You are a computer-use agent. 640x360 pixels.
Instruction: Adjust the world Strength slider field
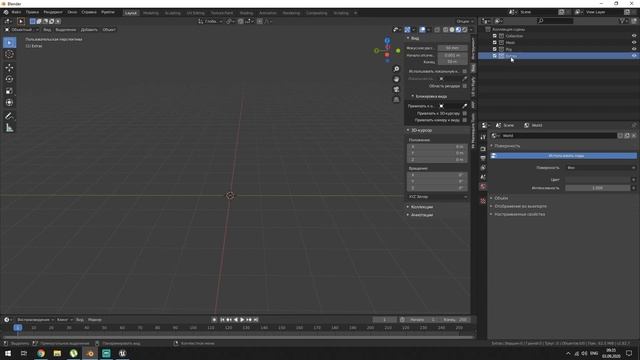[598, 188]
